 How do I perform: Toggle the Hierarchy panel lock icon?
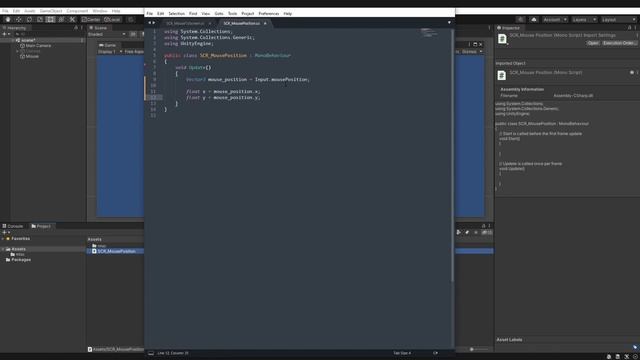coord(76,28)
